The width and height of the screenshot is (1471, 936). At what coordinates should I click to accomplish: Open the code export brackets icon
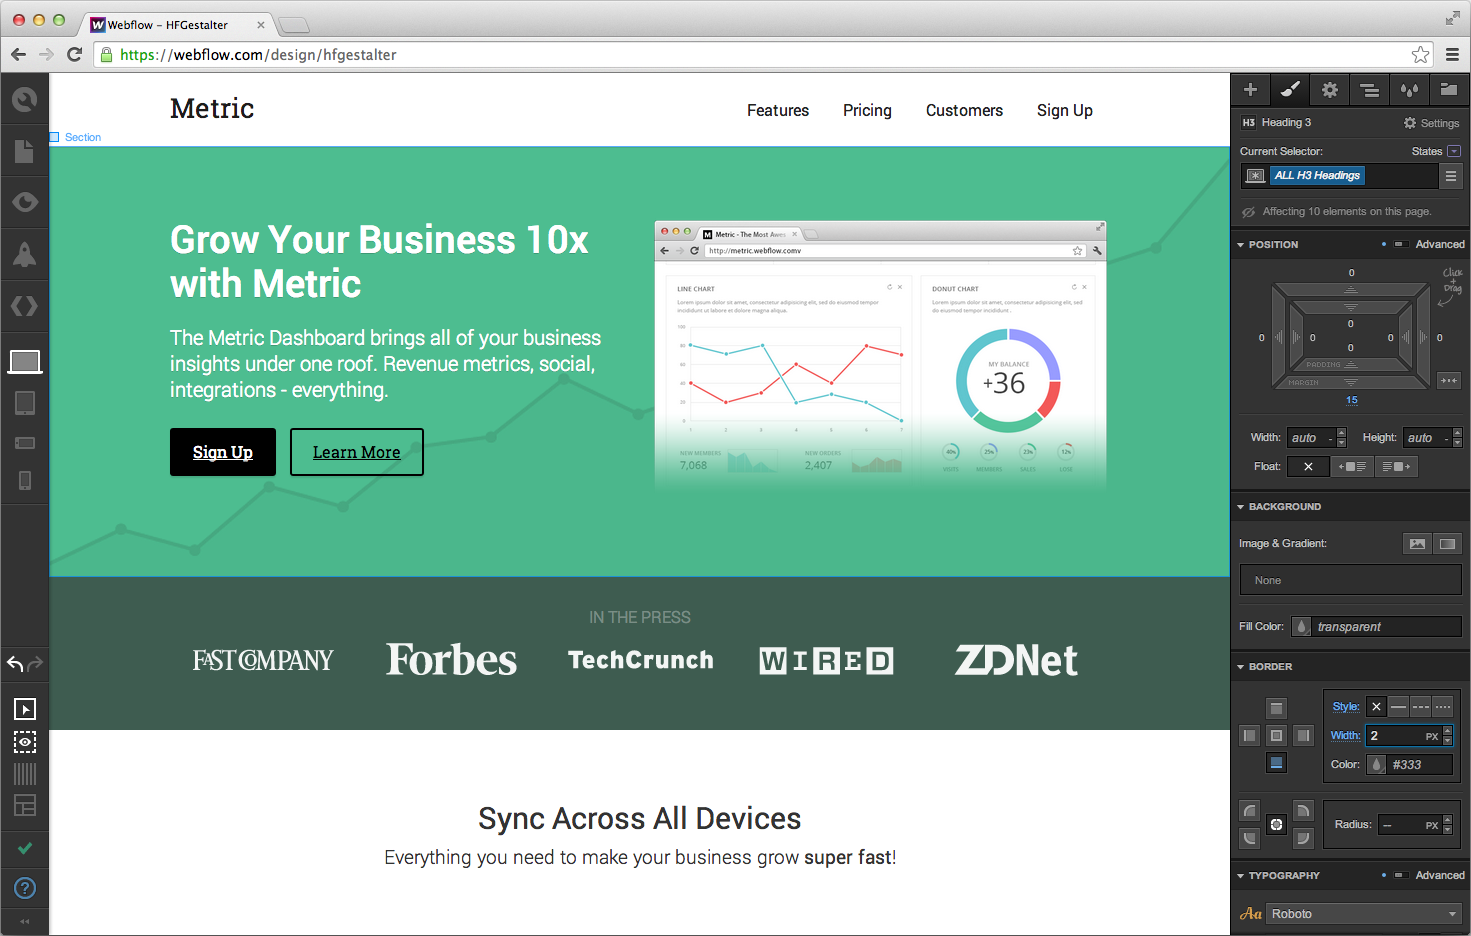pyautogui.click(x=24, y=306)
